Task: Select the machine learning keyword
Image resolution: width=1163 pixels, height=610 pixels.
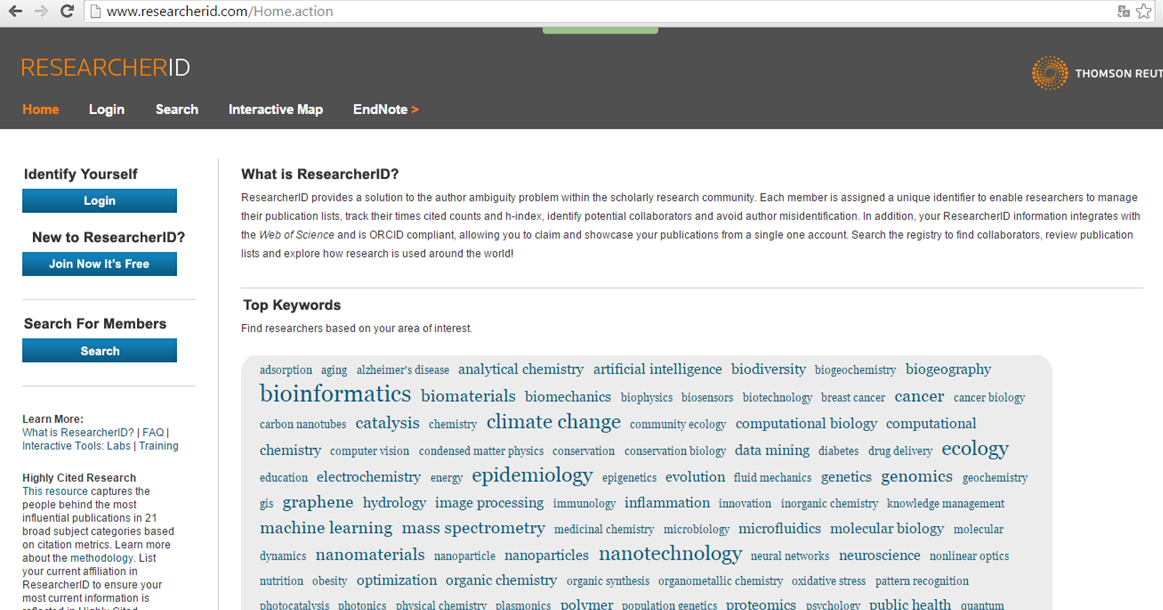Action: coord(326,528)
